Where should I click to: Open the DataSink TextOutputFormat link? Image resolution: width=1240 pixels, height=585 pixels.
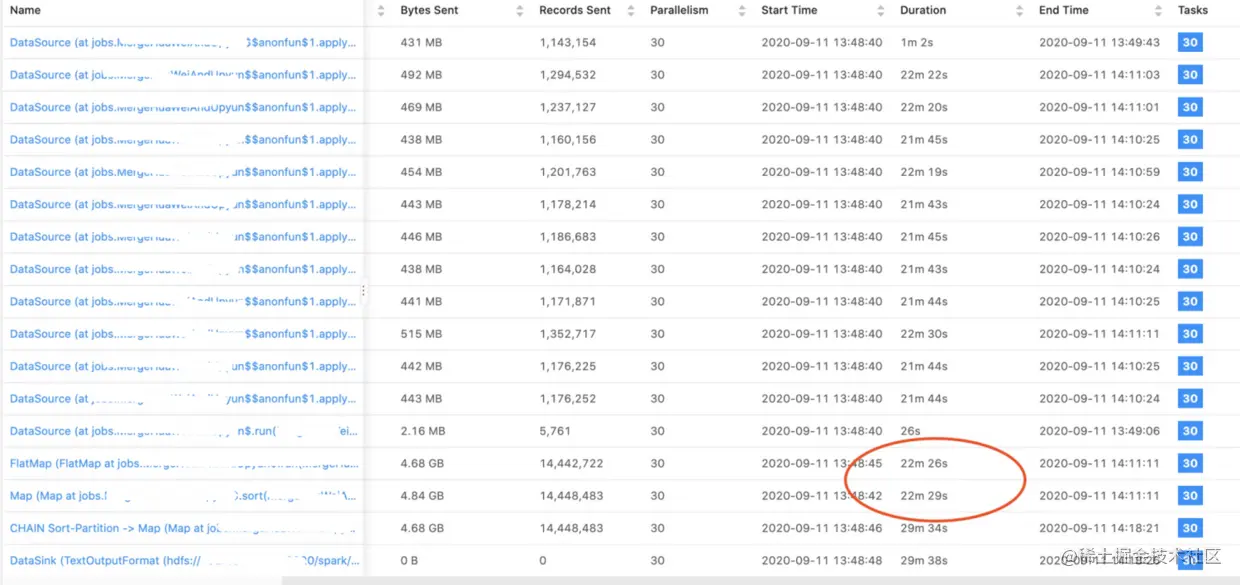click(184, 561)
